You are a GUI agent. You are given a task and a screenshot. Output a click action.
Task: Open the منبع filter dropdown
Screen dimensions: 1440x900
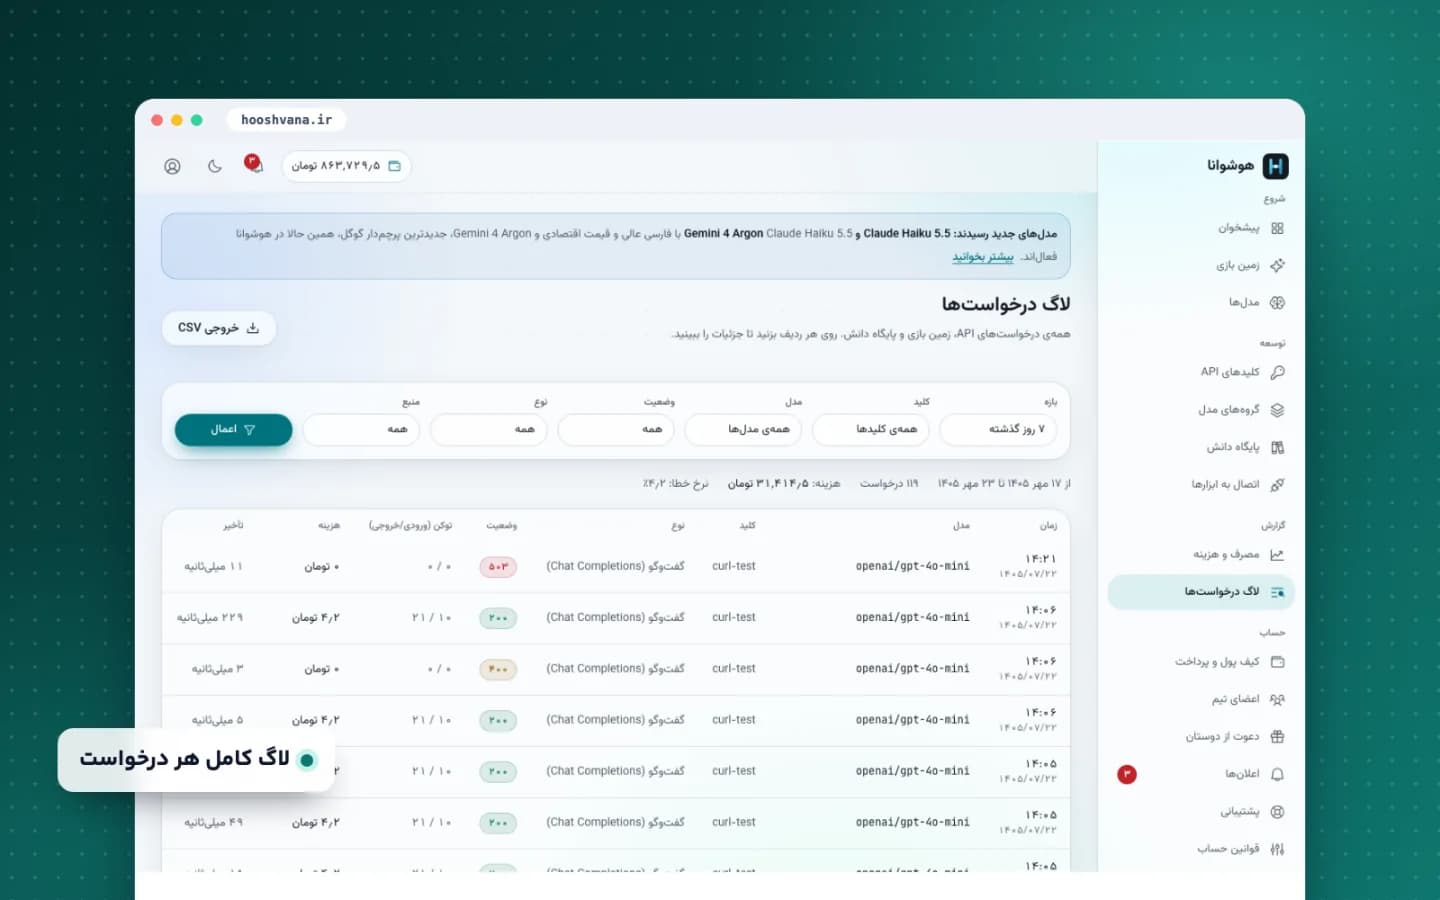pyautogui.click(x=360, y=429)
